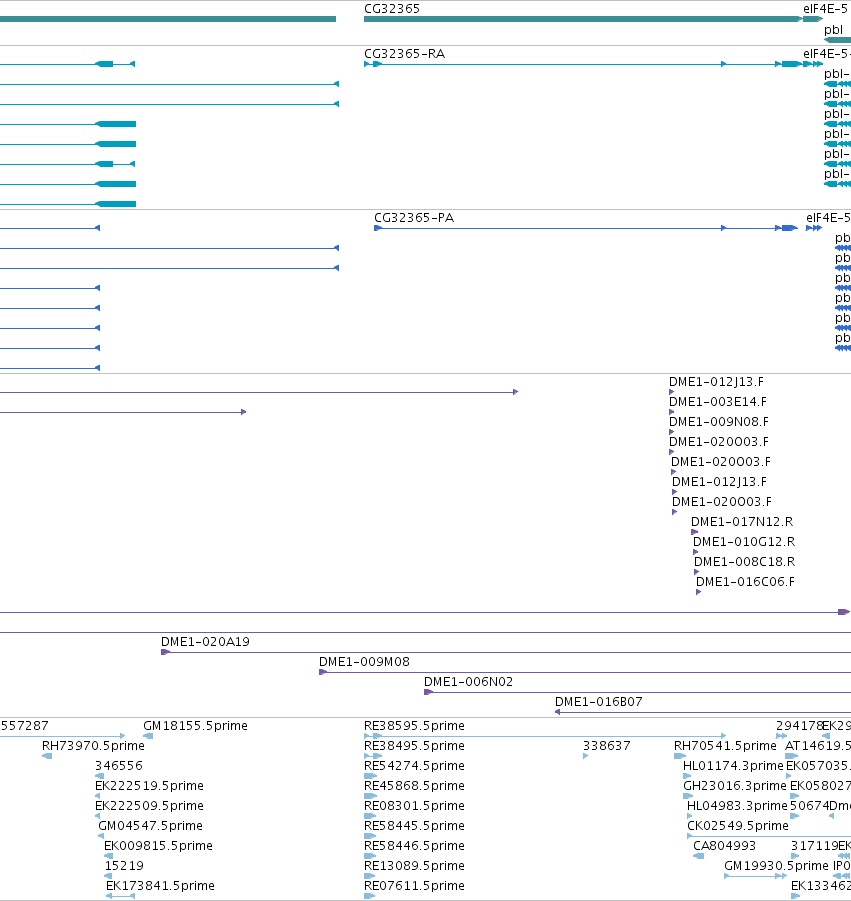Select EST RE58446.5prime
Image resolution: width=851 pixels, height=901 pixels.
click(414, 846)
